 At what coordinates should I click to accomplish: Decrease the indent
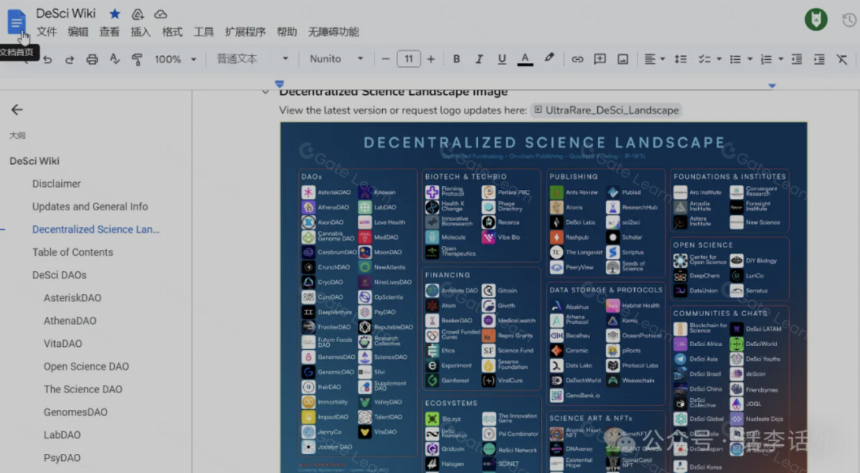(x=796, y=59)
